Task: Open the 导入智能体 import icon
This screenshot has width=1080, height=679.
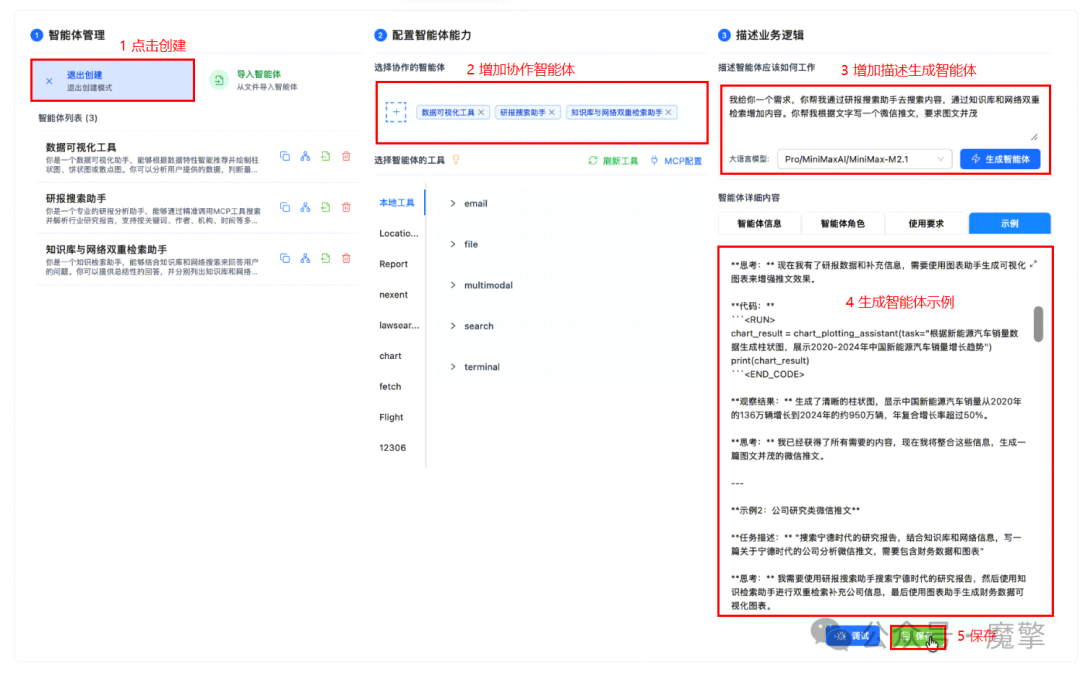Action: (221, 80)
